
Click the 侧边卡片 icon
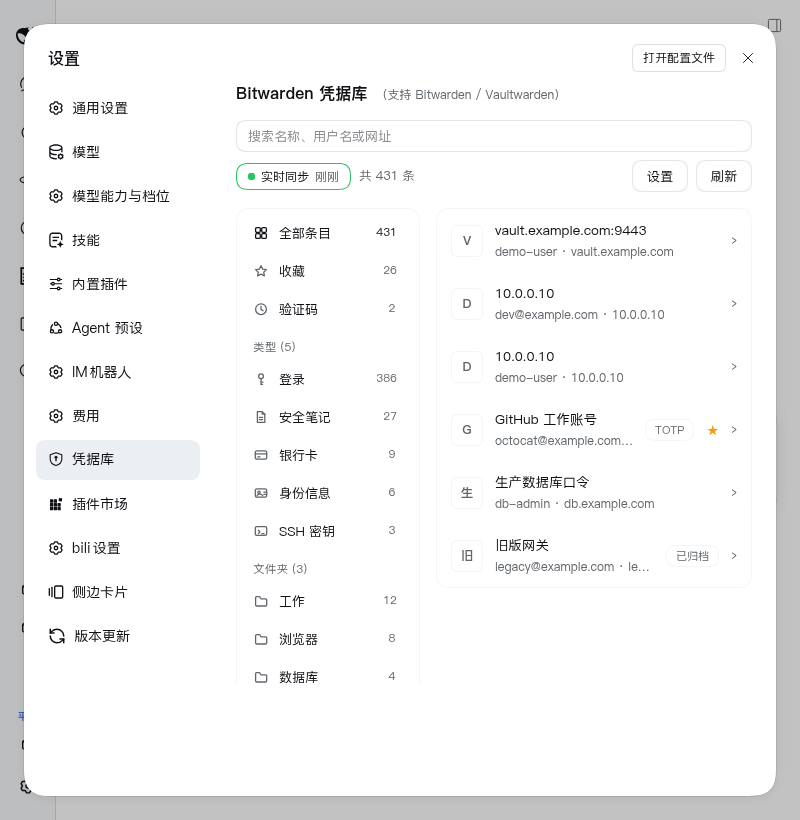point(56,592)
